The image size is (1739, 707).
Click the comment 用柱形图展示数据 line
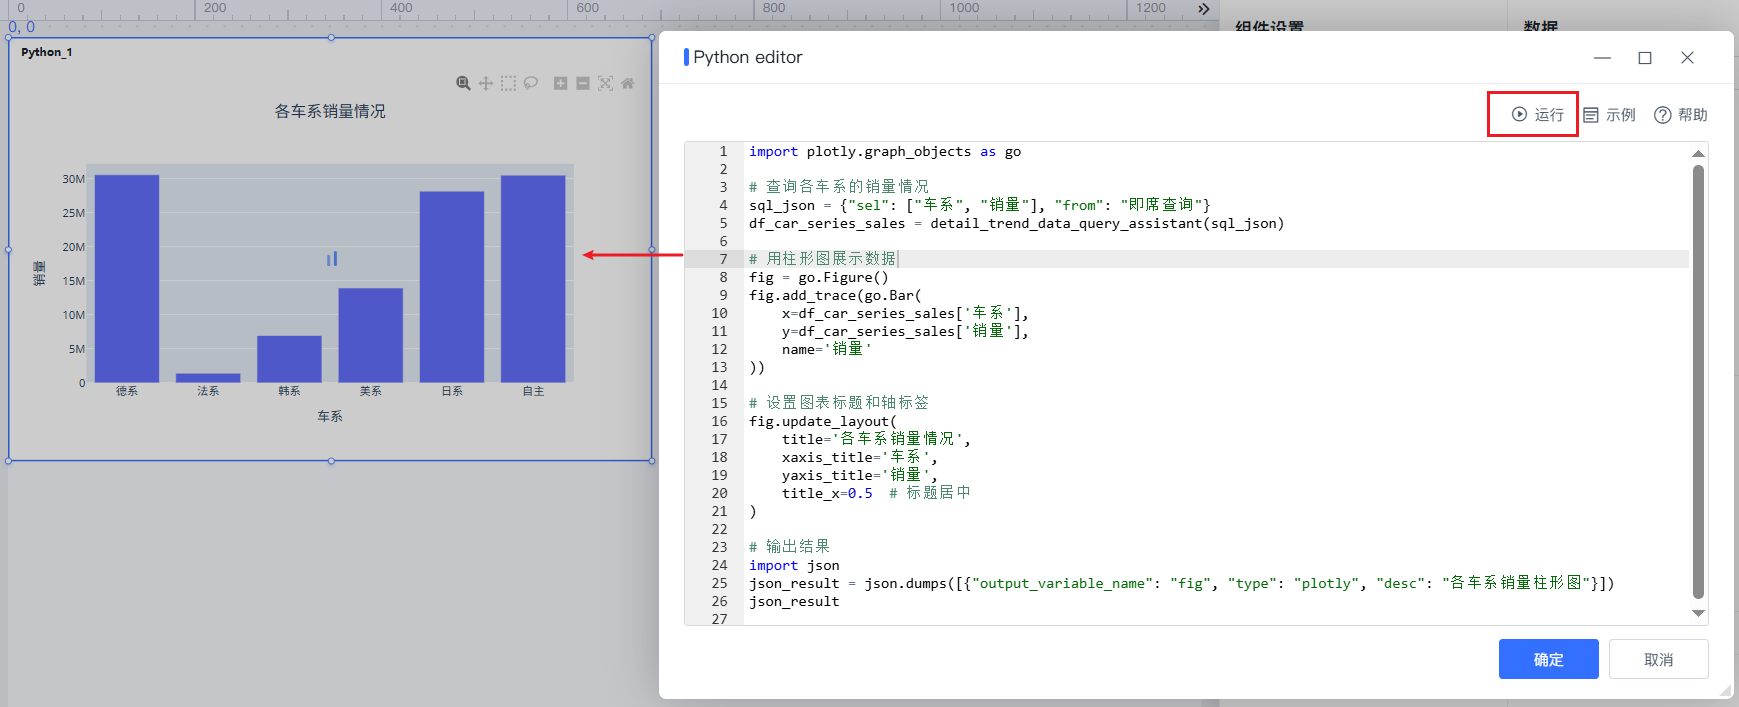[823, 259]
